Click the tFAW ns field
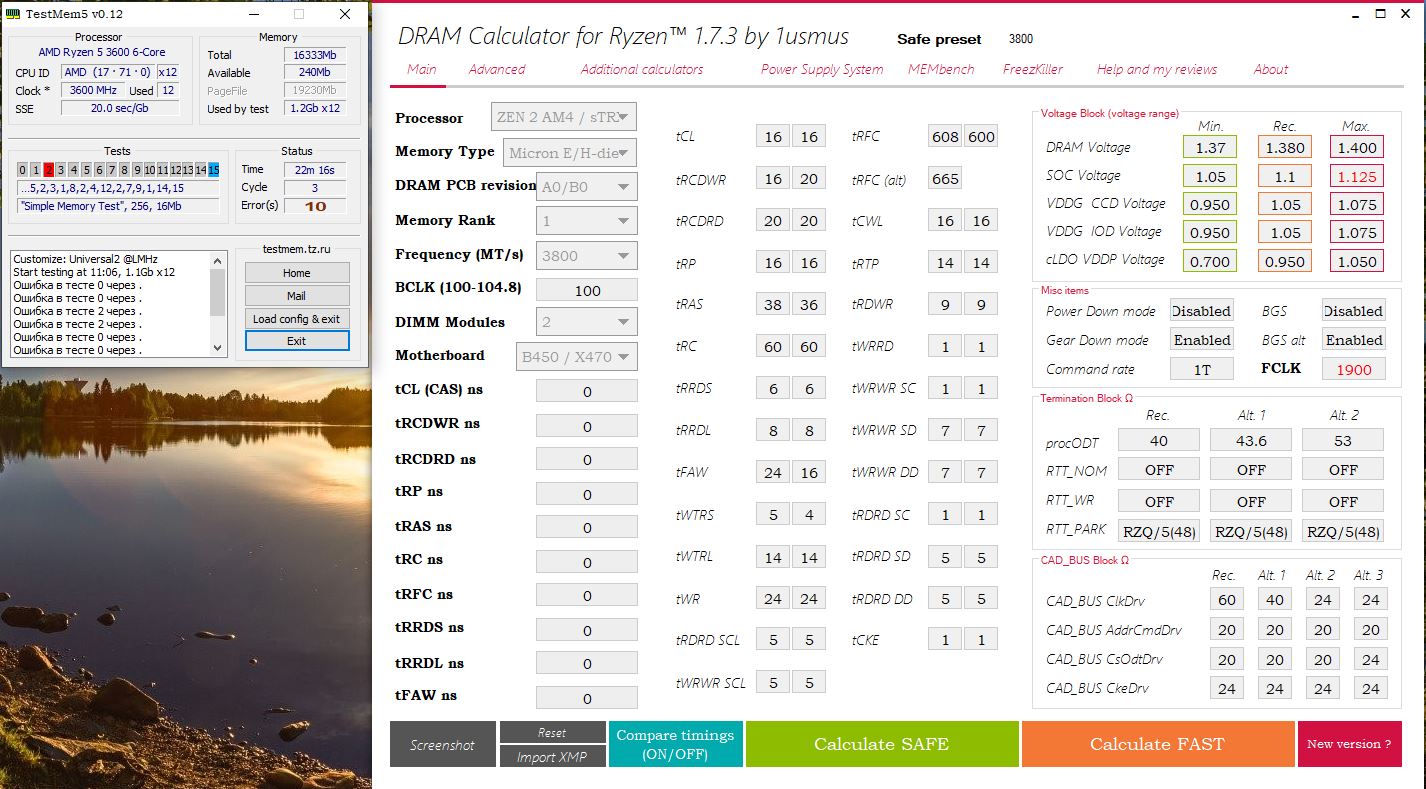The image size is (1426, 789). click(x=587, y=698)
